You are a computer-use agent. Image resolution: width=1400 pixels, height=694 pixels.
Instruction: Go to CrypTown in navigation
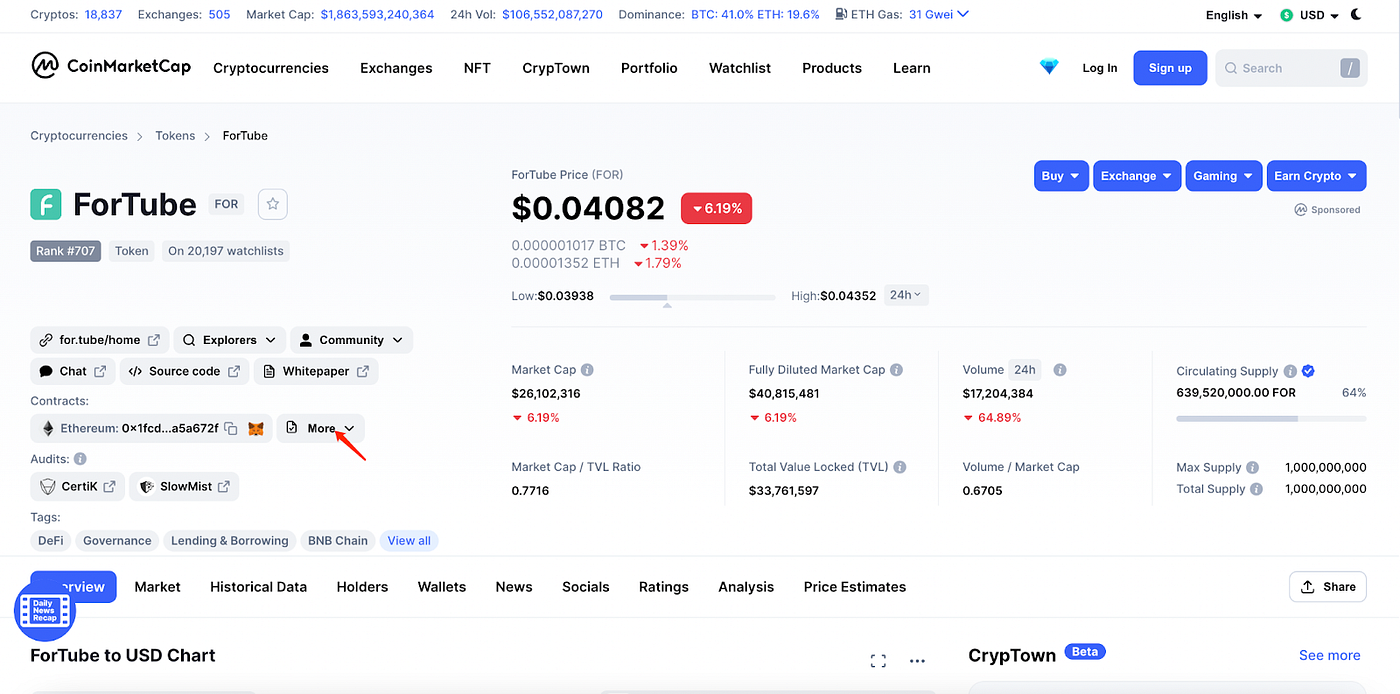[x=556, y=68]
